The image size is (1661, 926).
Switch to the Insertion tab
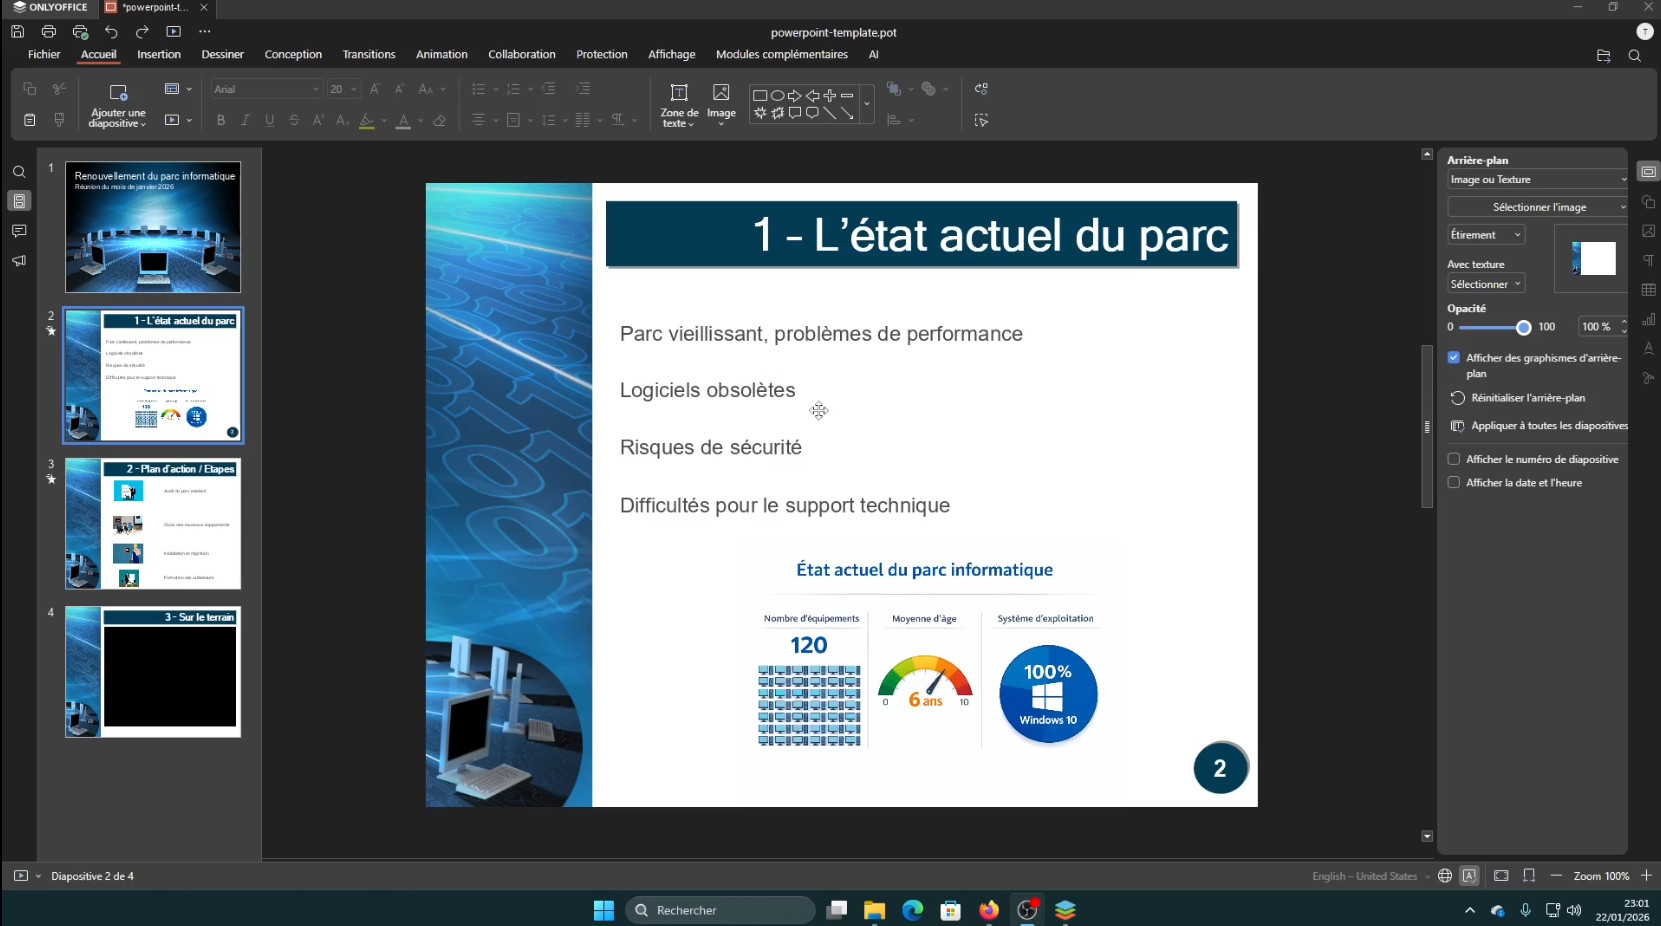point(159,55)
